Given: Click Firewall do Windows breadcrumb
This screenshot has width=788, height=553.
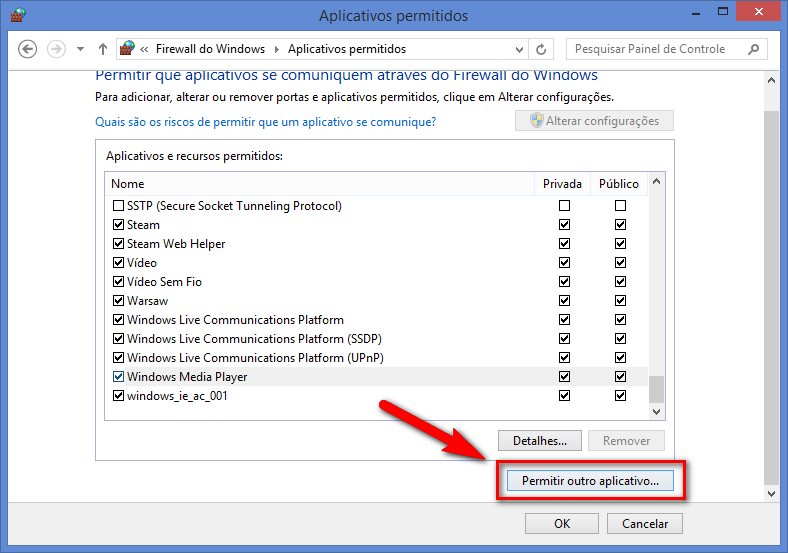Looking at the screenshot, I should (x=210, y=49).
